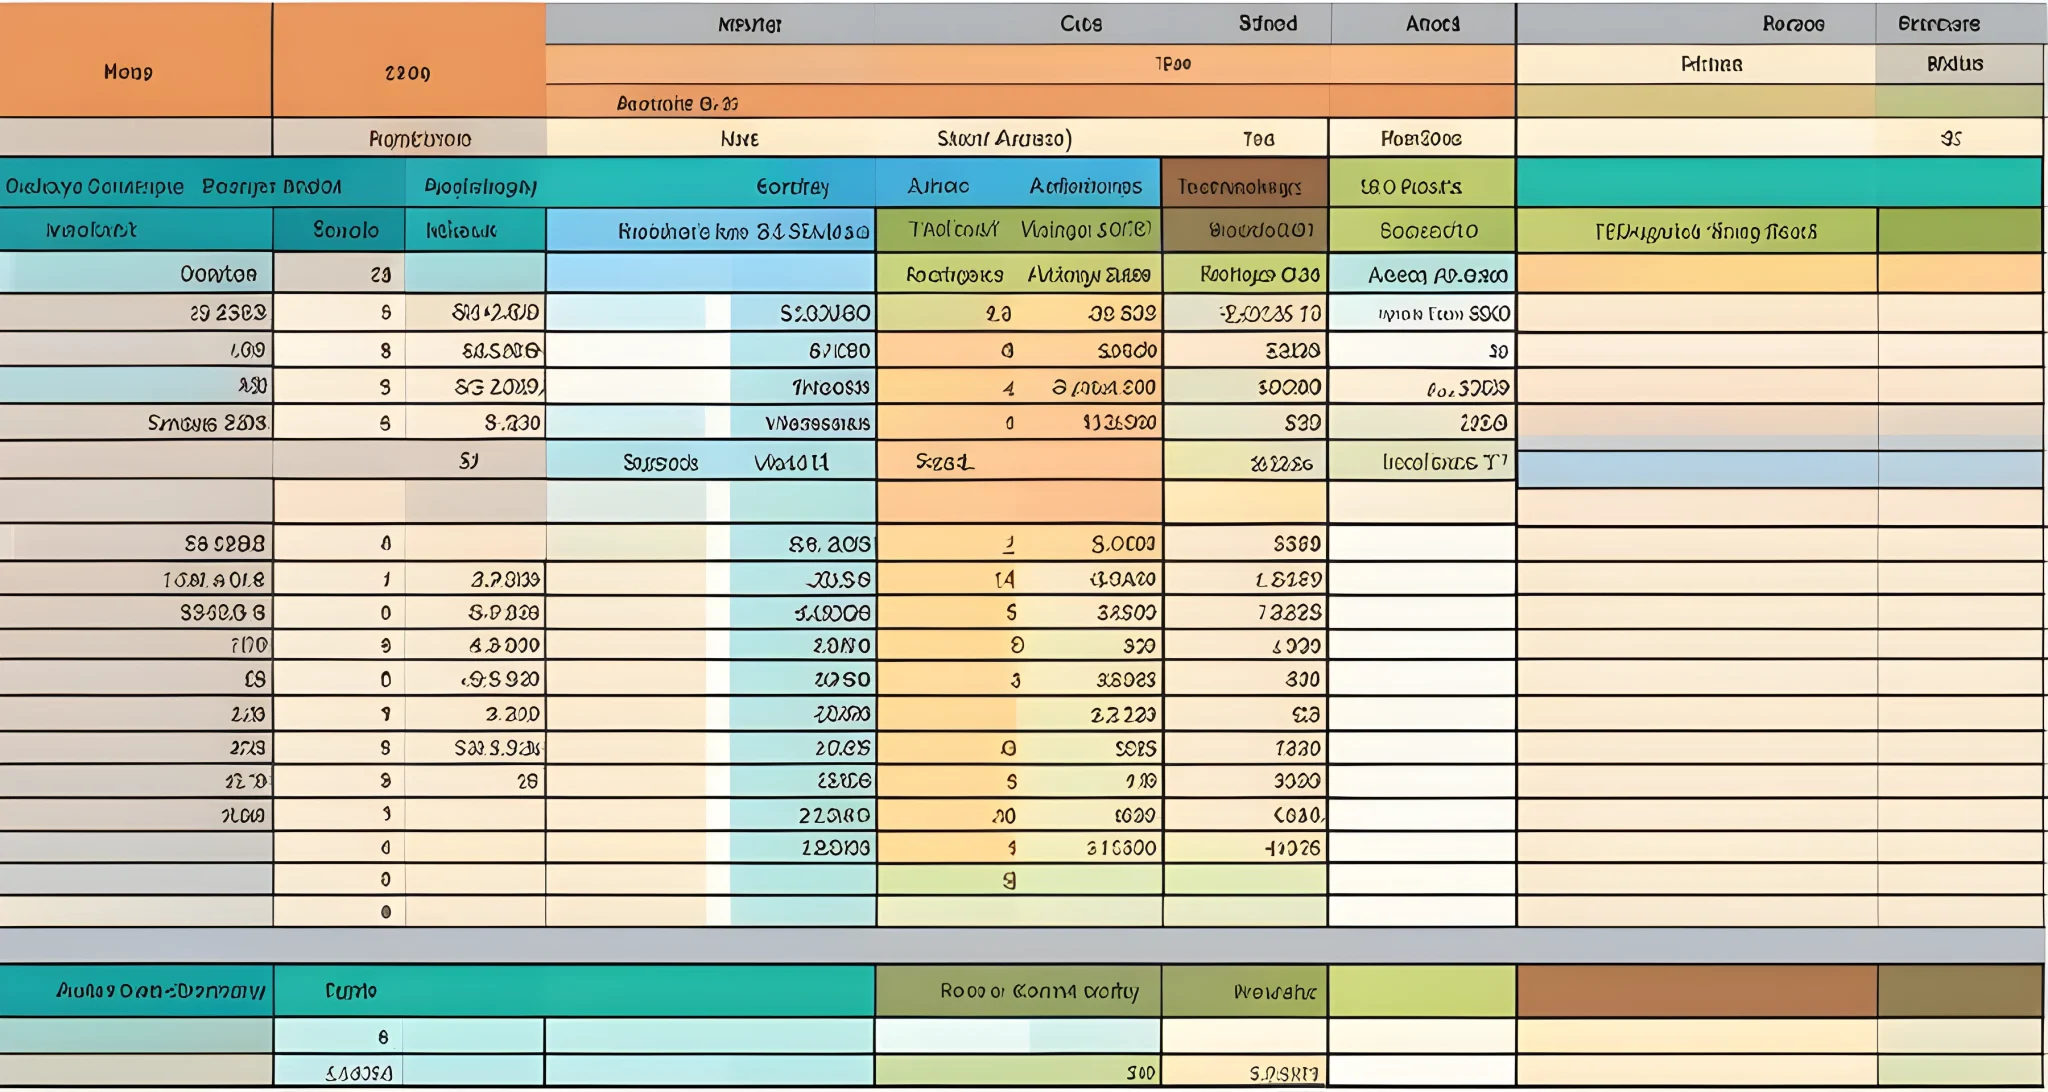Select the orange "Mong" header cell
2048x1092 pixels.
(x=135, y=60)
